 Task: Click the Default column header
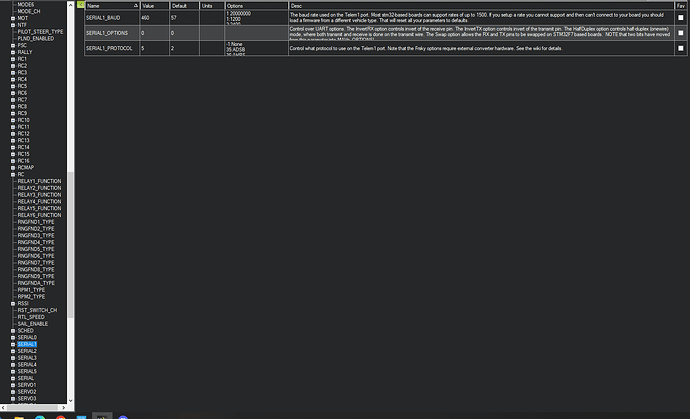[x=184, y=6]
